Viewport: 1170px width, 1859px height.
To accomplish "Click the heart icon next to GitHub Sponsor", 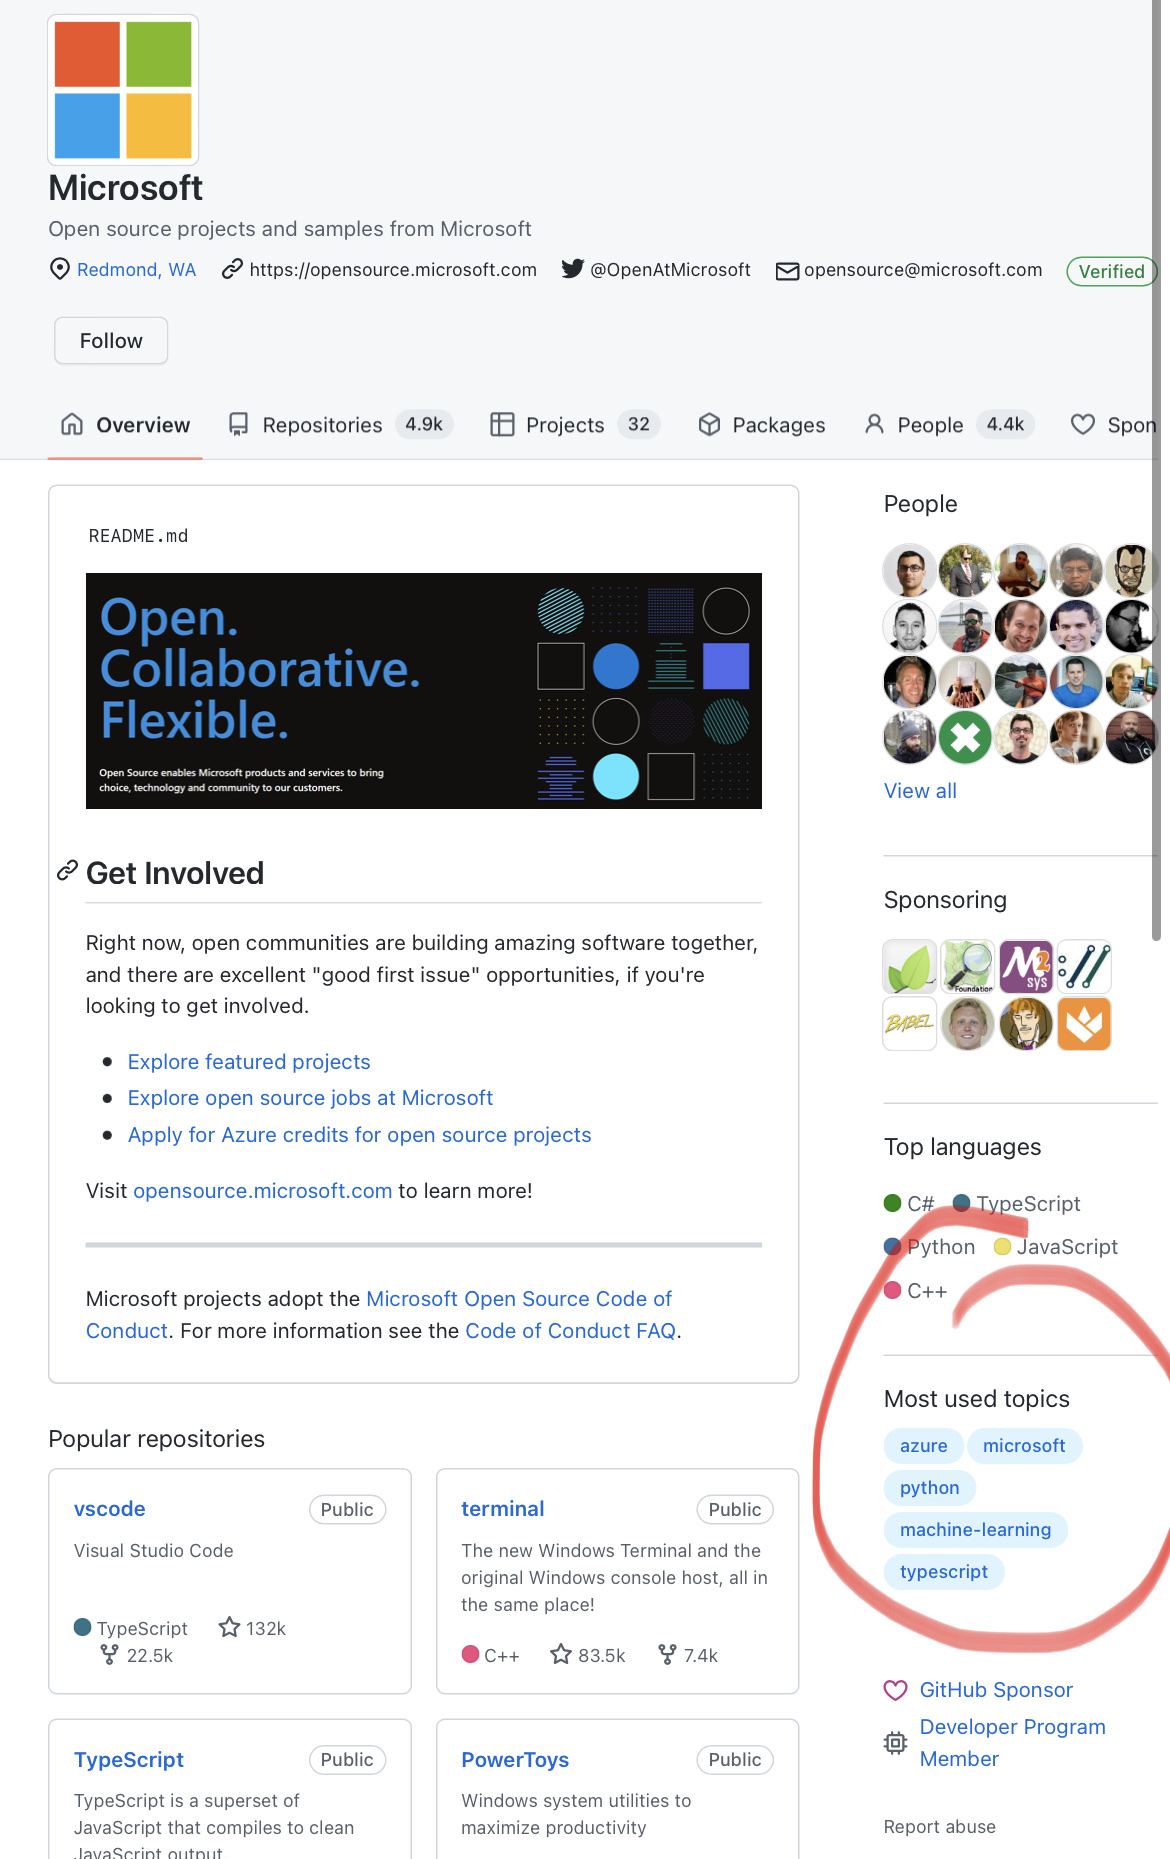I will pyautogui.click(x=895, y=1690).
